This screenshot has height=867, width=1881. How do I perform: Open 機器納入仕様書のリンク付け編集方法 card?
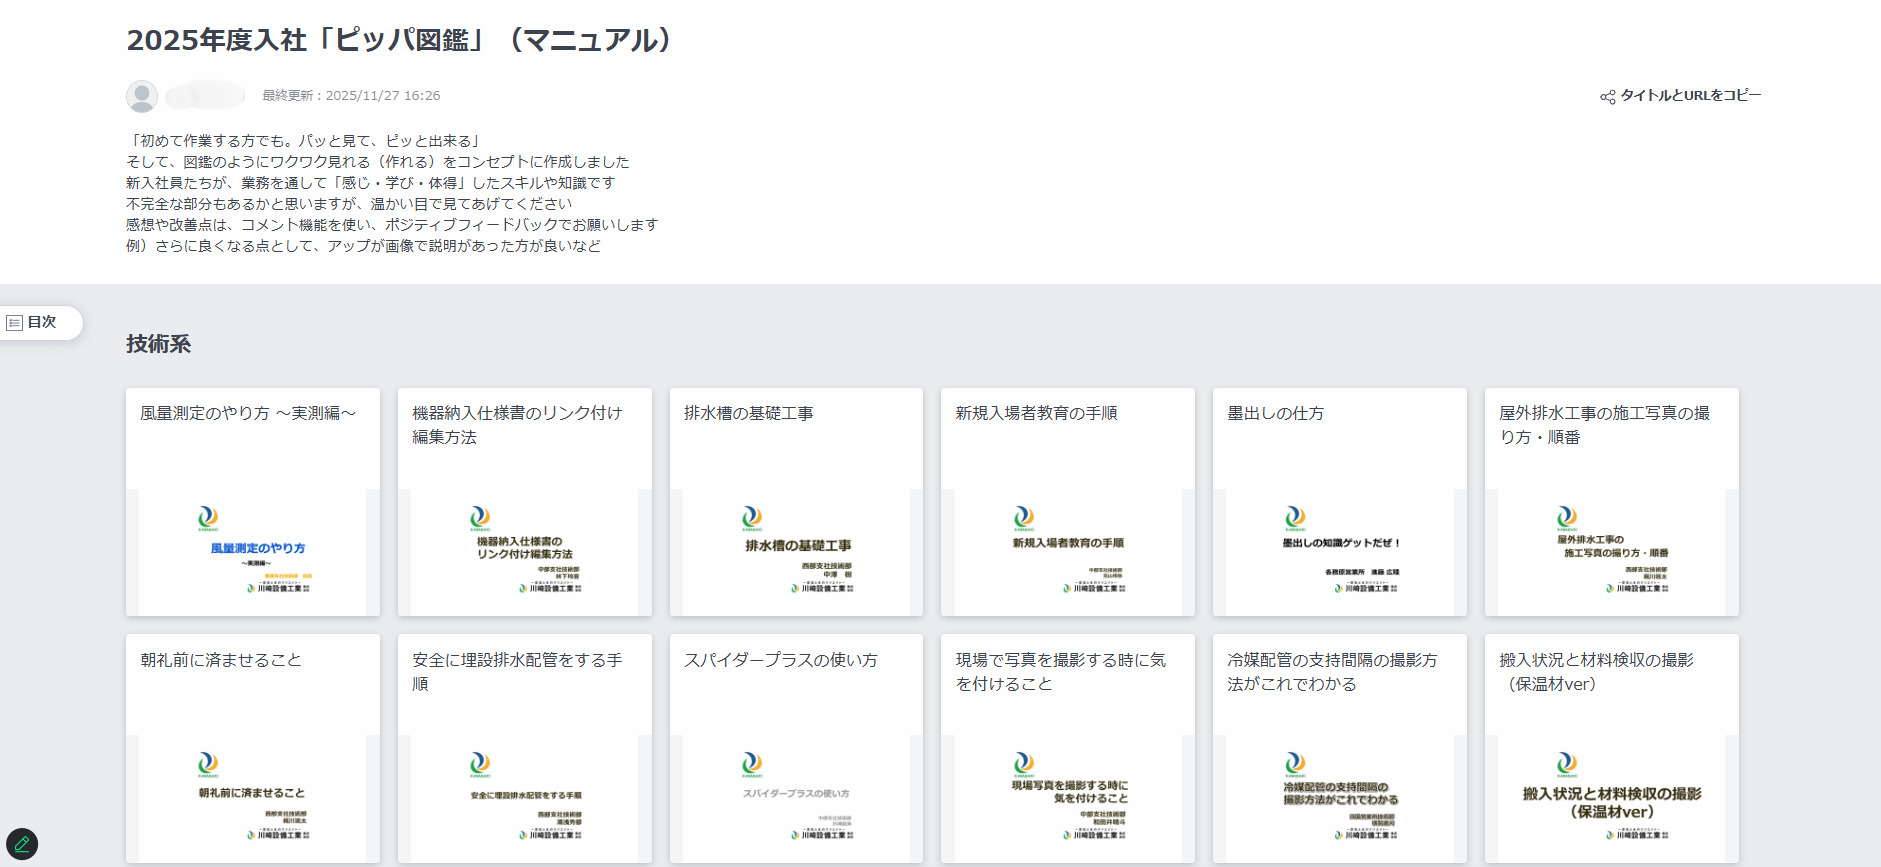click(x=517, y=425)
